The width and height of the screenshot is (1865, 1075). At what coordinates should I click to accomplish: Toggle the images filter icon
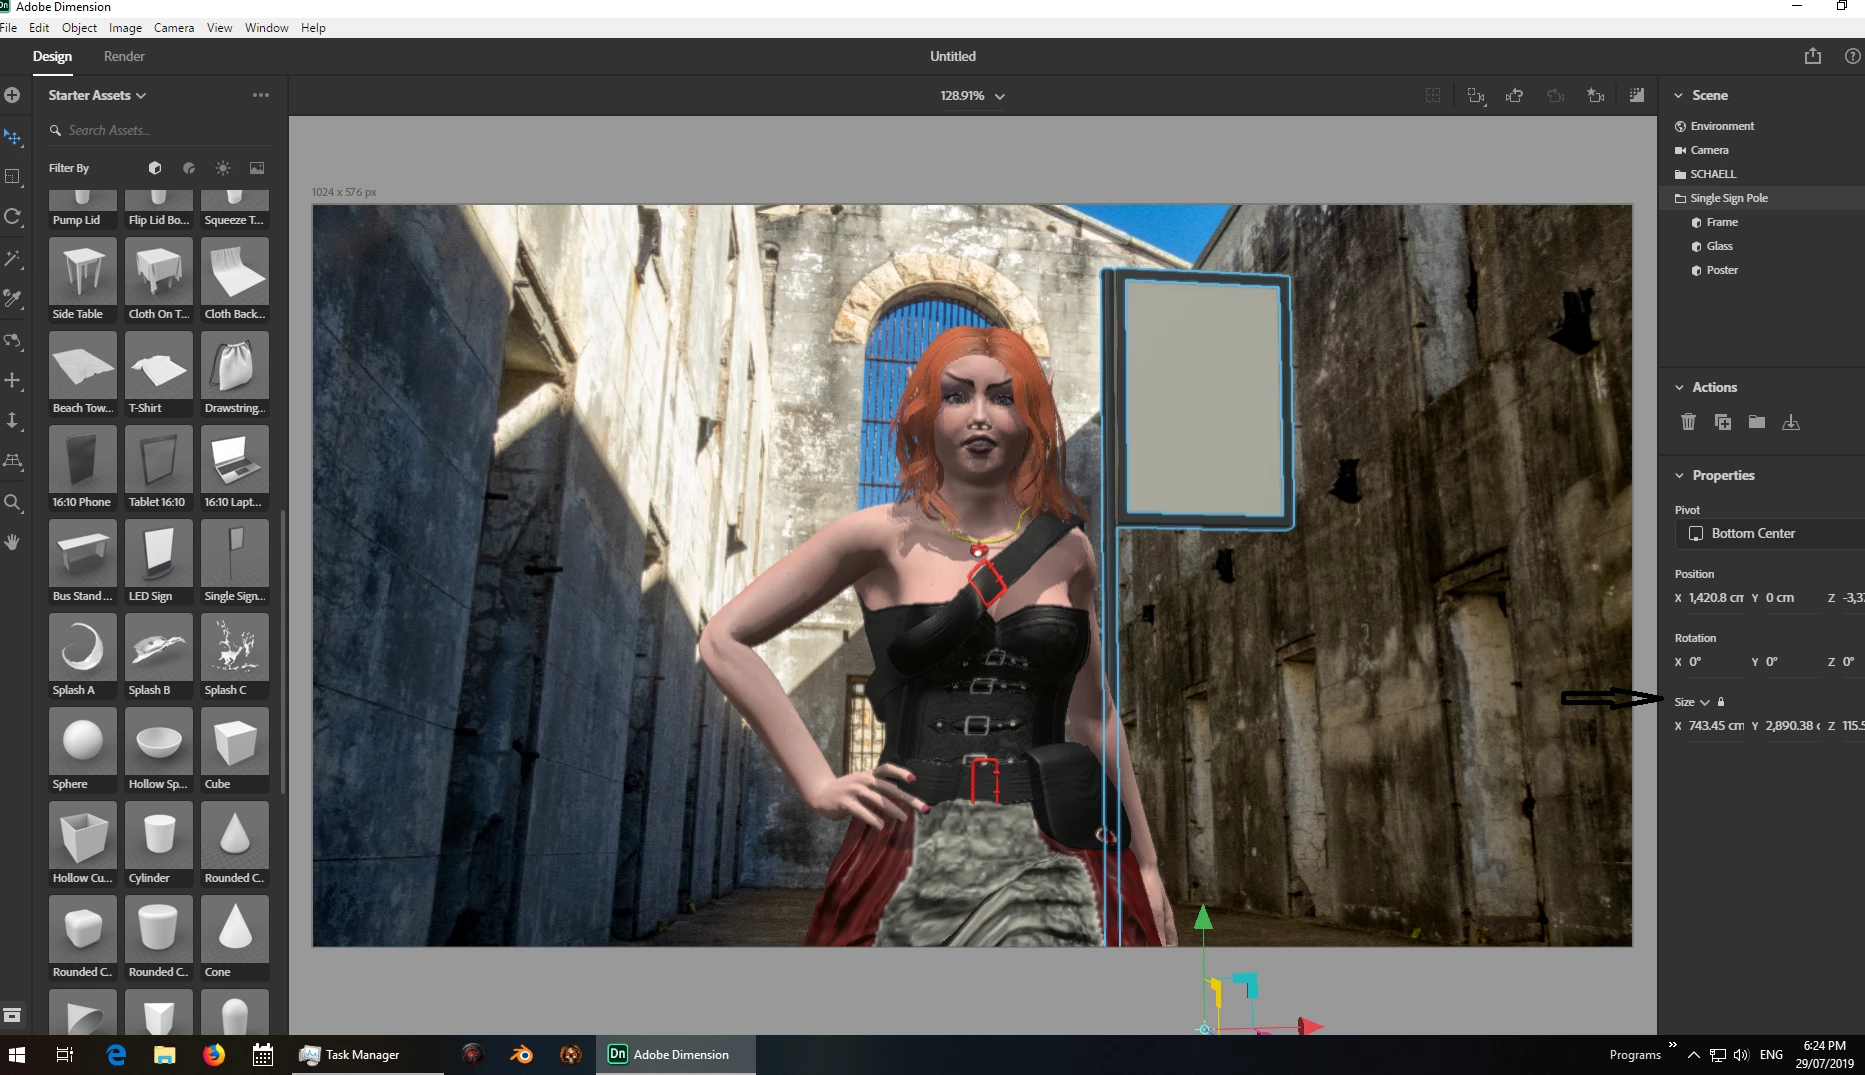[x=257, y=168]
